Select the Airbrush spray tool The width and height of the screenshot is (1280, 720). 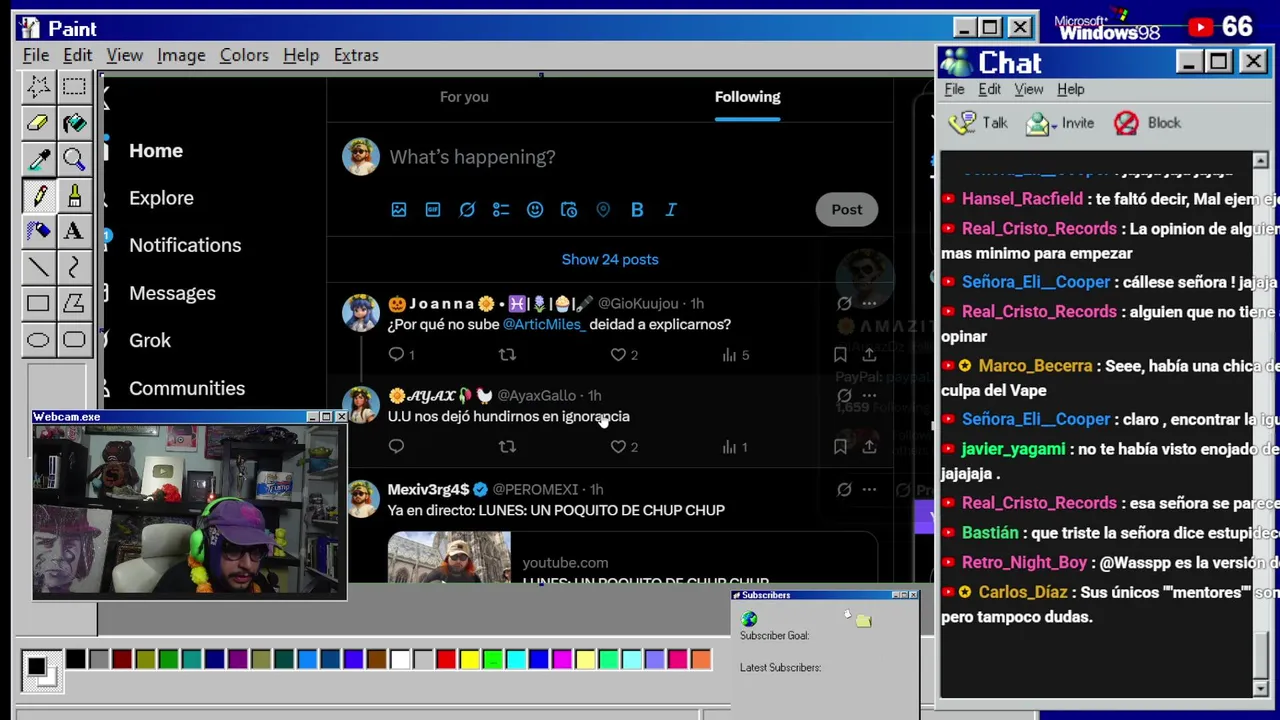tap(38, 231)
